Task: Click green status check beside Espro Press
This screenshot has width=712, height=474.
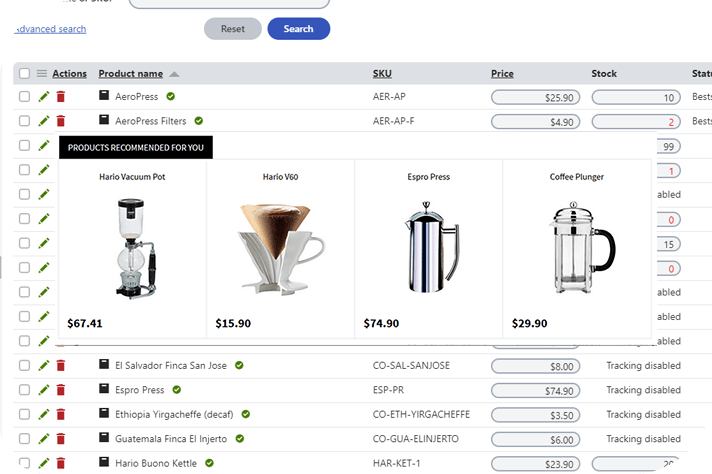Action: 177,390
